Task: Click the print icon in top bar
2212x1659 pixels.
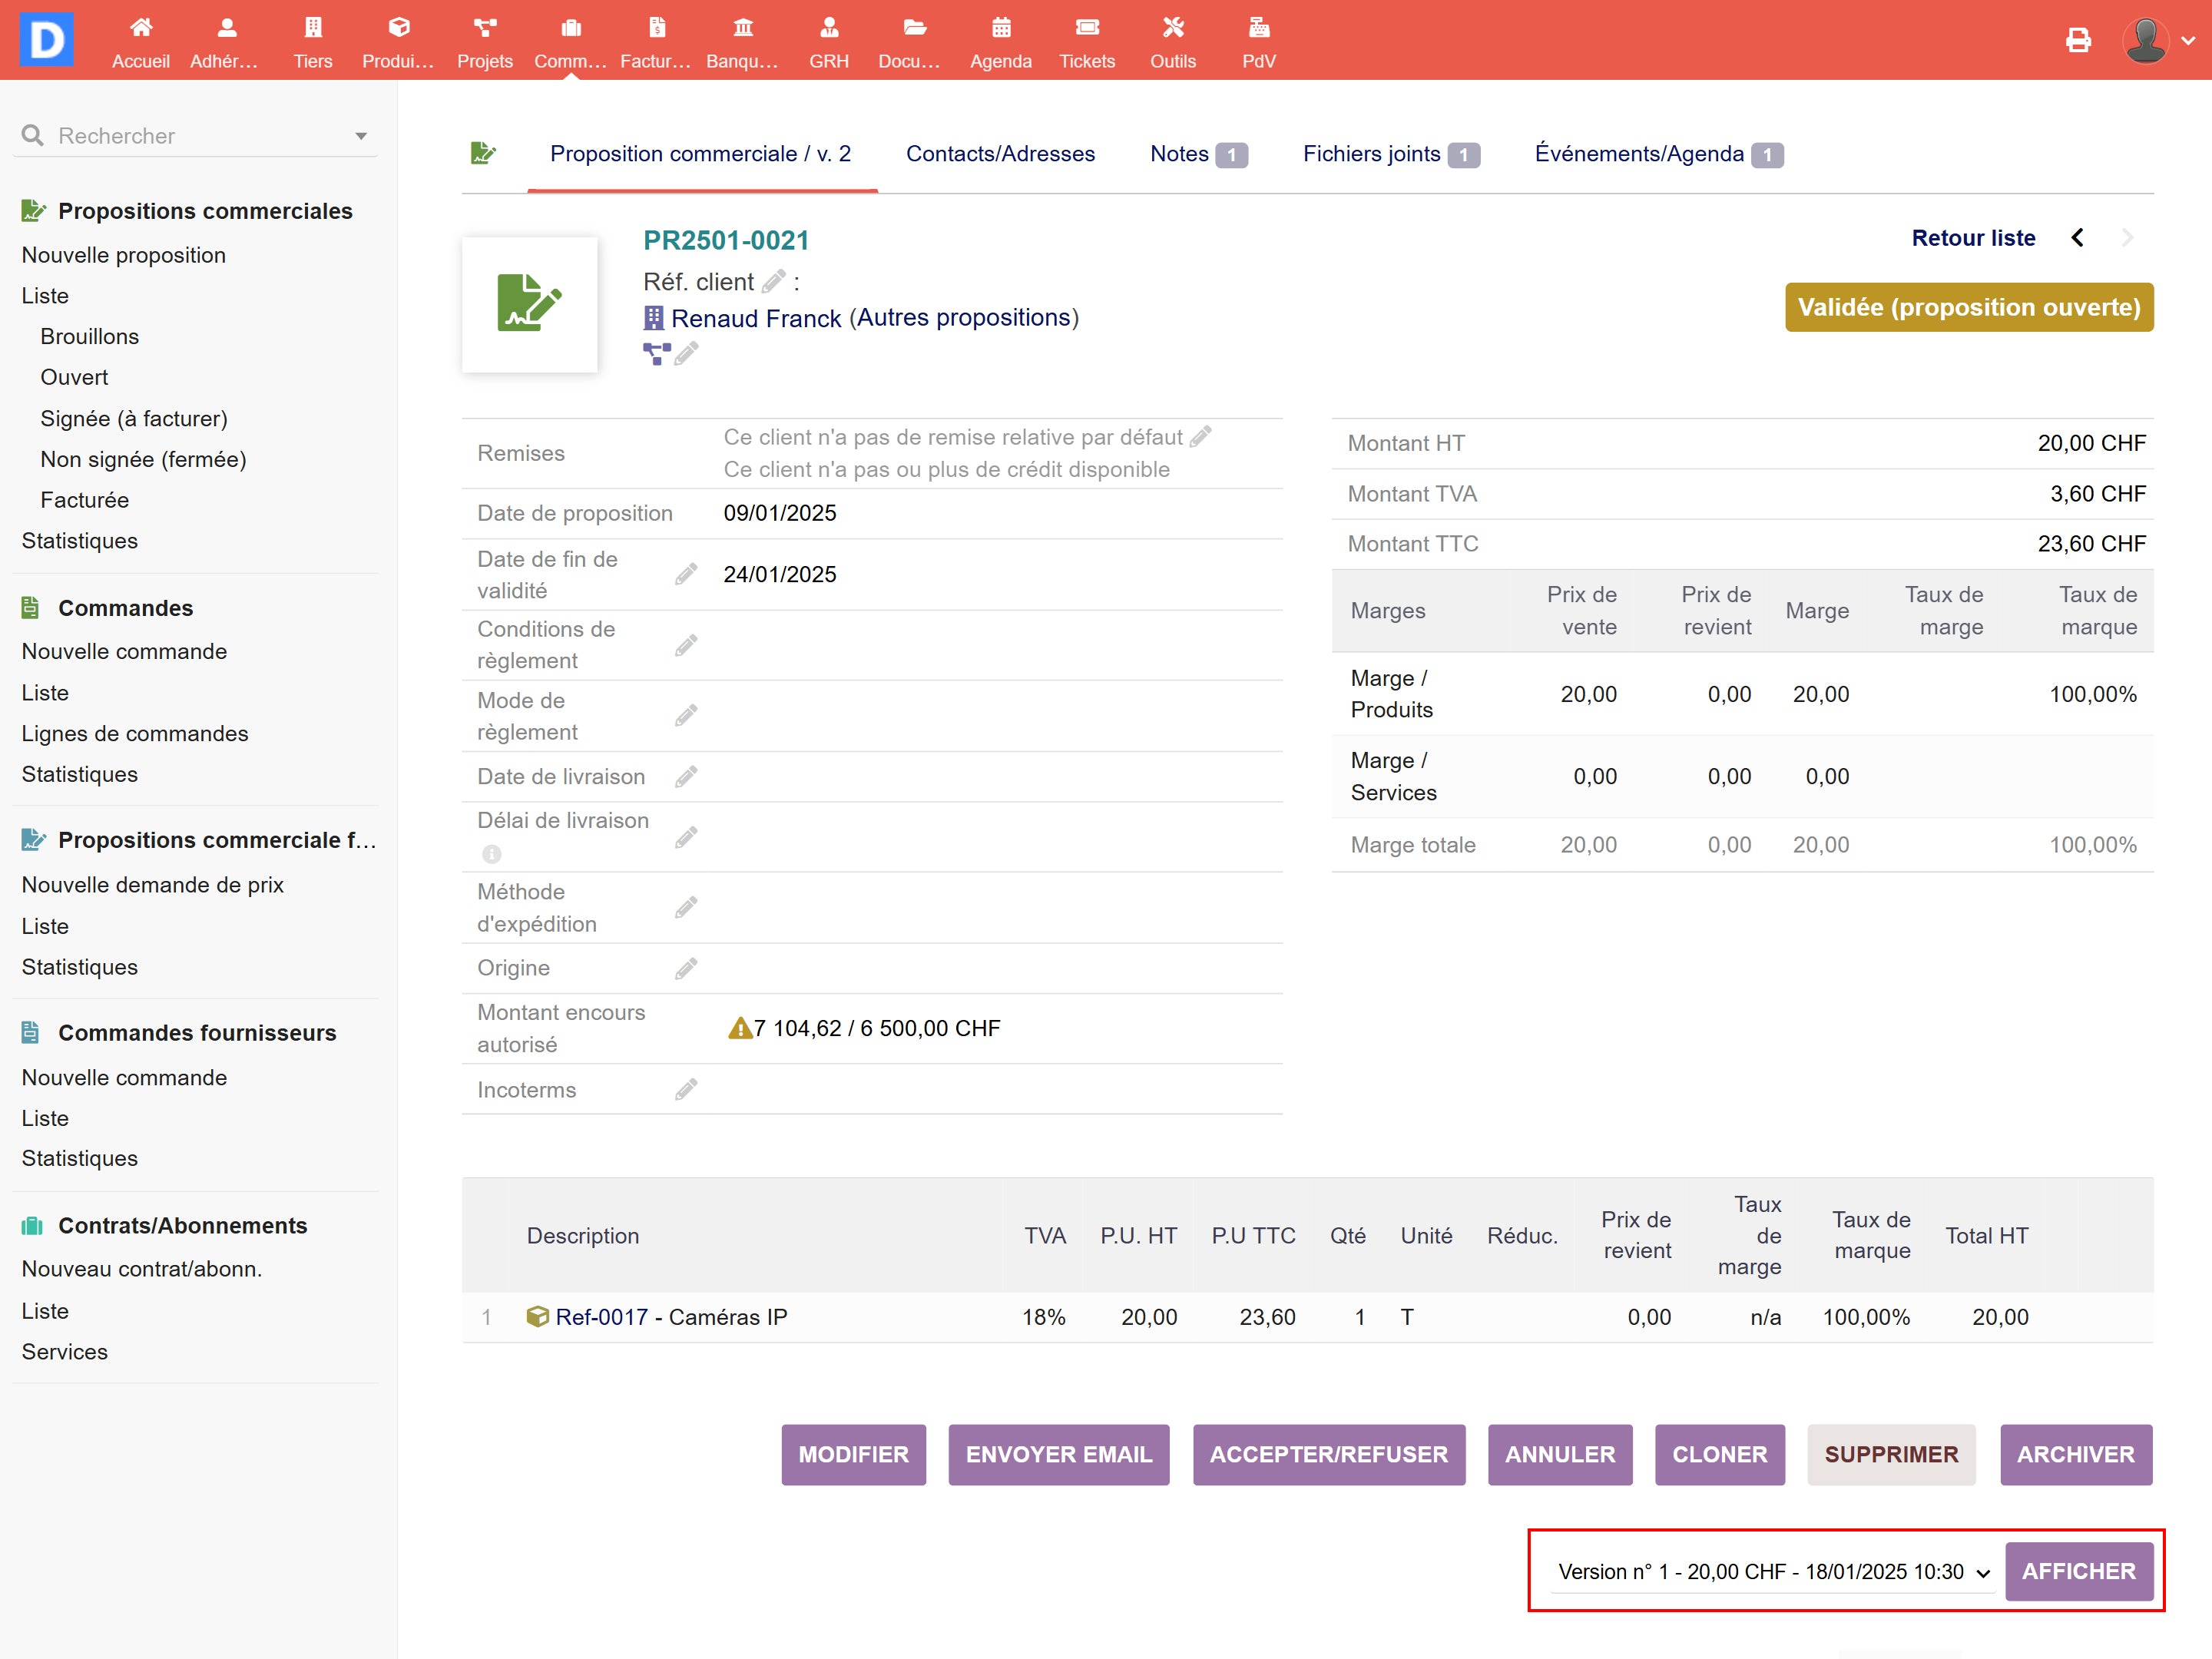Action: (2078, 40)
